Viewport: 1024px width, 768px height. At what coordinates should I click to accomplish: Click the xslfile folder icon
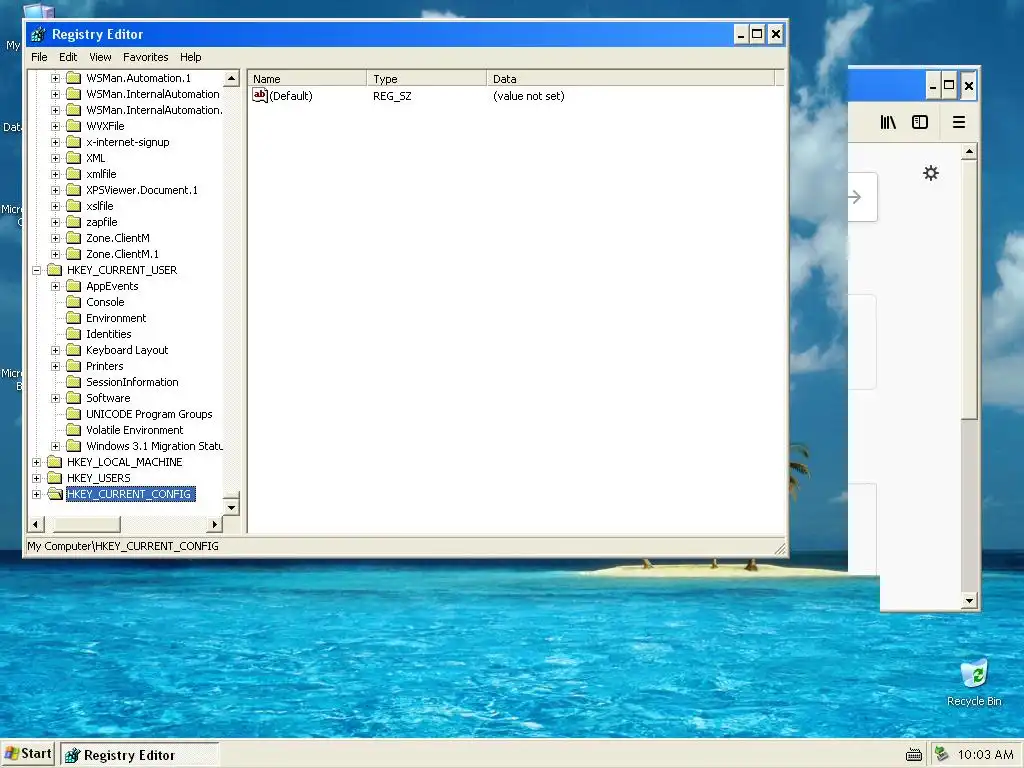click(x=74, y=206)
